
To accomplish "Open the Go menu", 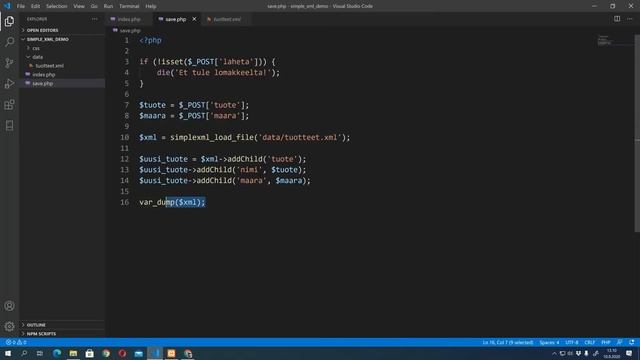I will [94, 6].
